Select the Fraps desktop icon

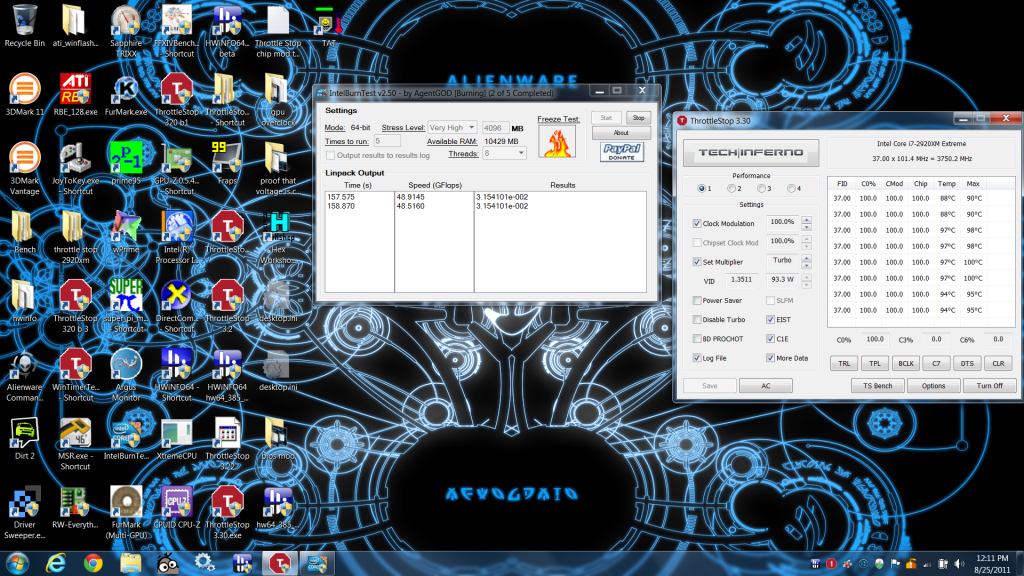click(227, 163)
